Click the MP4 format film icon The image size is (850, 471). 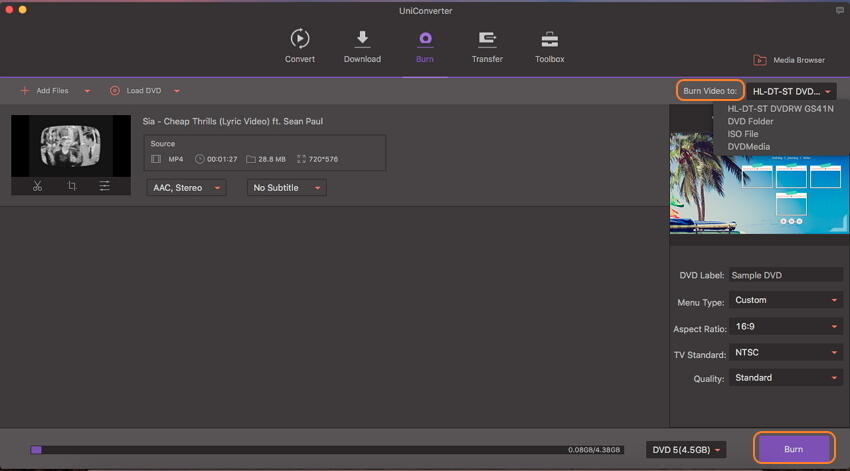[x=156, y=159]
